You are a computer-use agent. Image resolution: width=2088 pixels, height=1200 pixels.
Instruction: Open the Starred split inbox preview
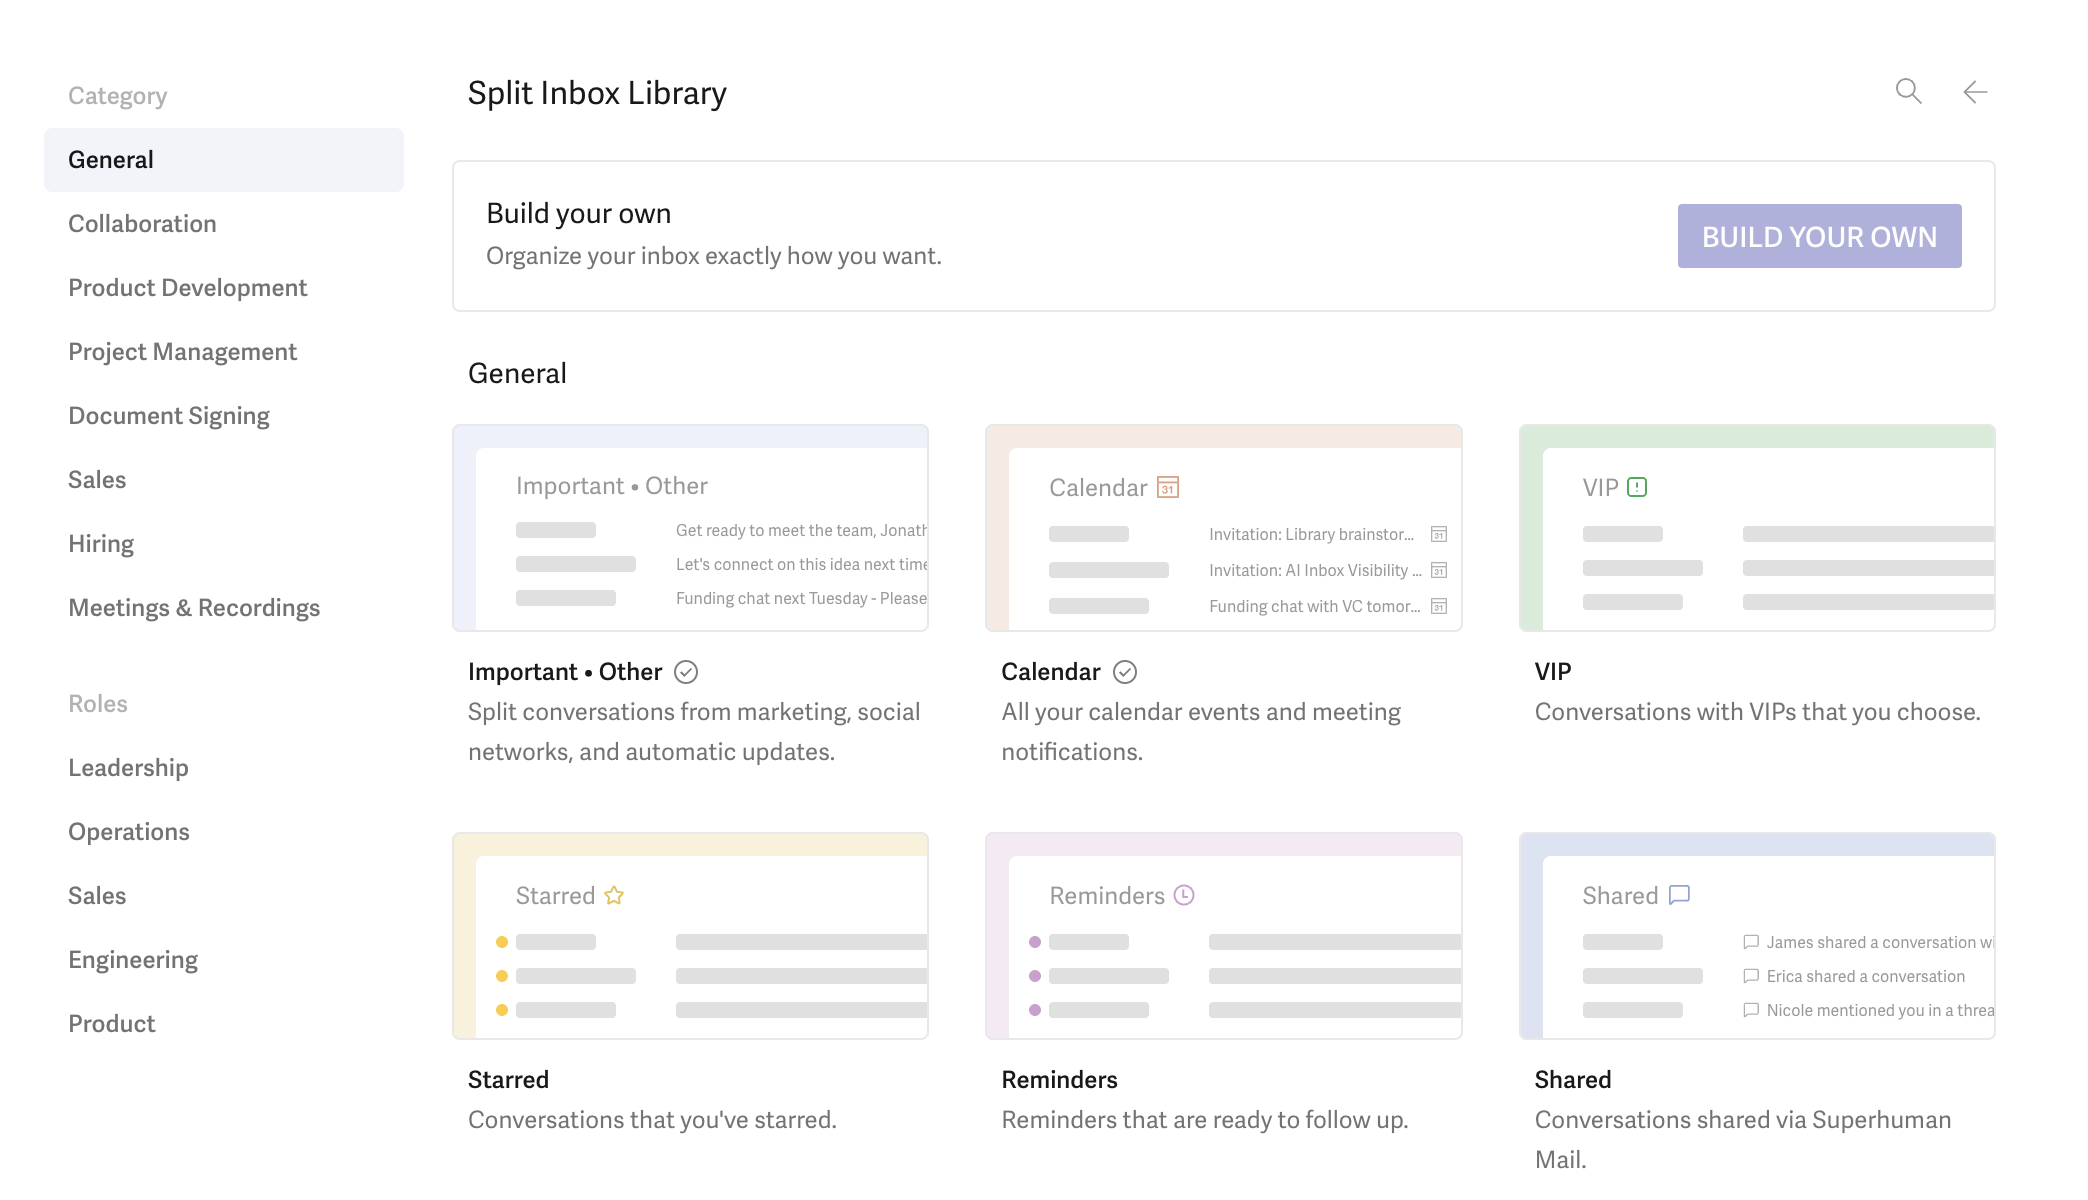tap(690, 936)
